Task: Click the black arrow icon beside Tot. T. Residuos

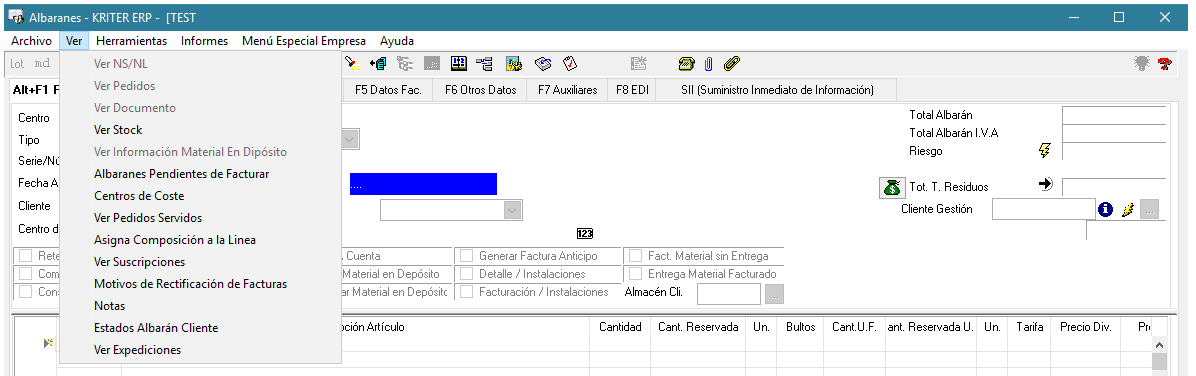Action: click(x=1046, y=184)
